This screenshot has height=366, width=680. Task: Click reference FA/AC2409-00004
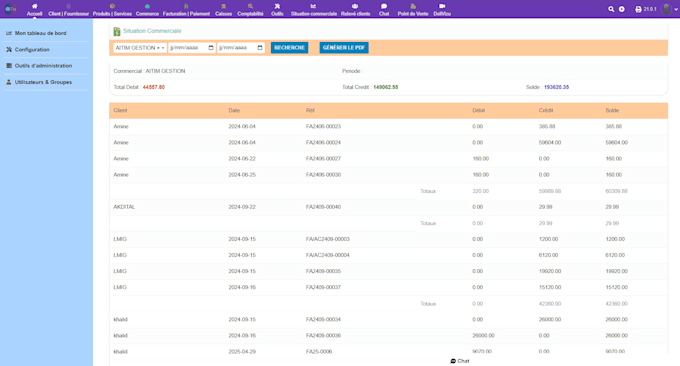point(328,255)
